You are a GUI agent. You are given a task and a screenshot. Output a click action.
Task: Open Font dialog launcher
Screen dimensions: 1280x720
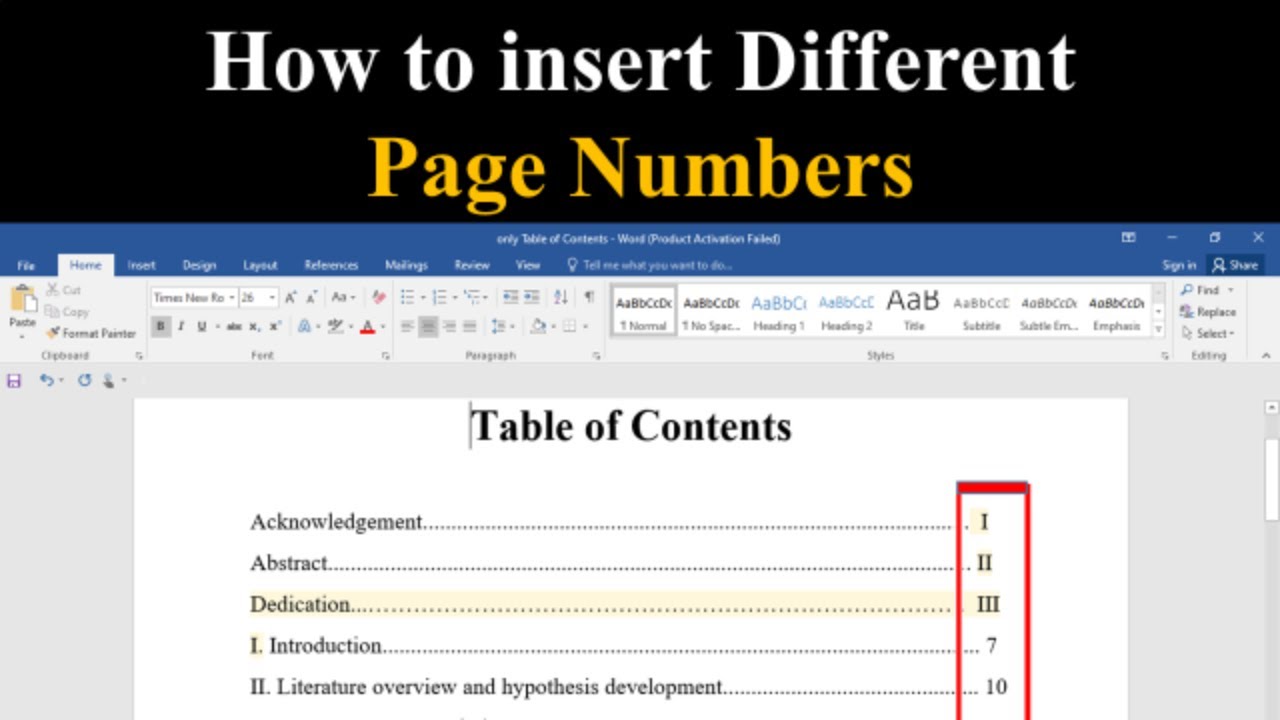click(385, 355)
